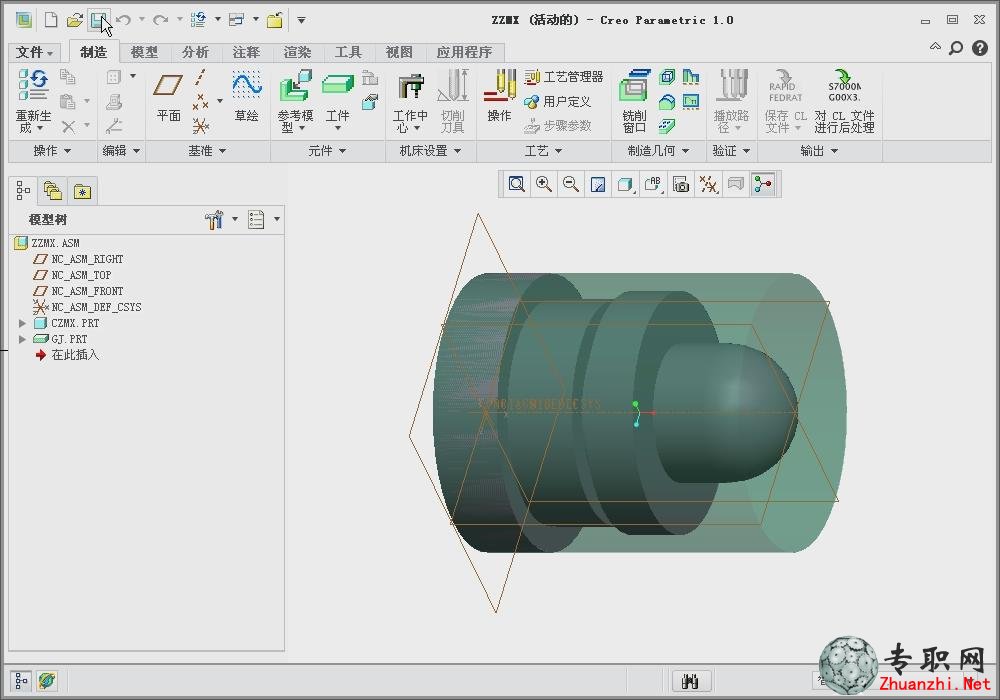Open a file with folder icon

coord(75,20)
